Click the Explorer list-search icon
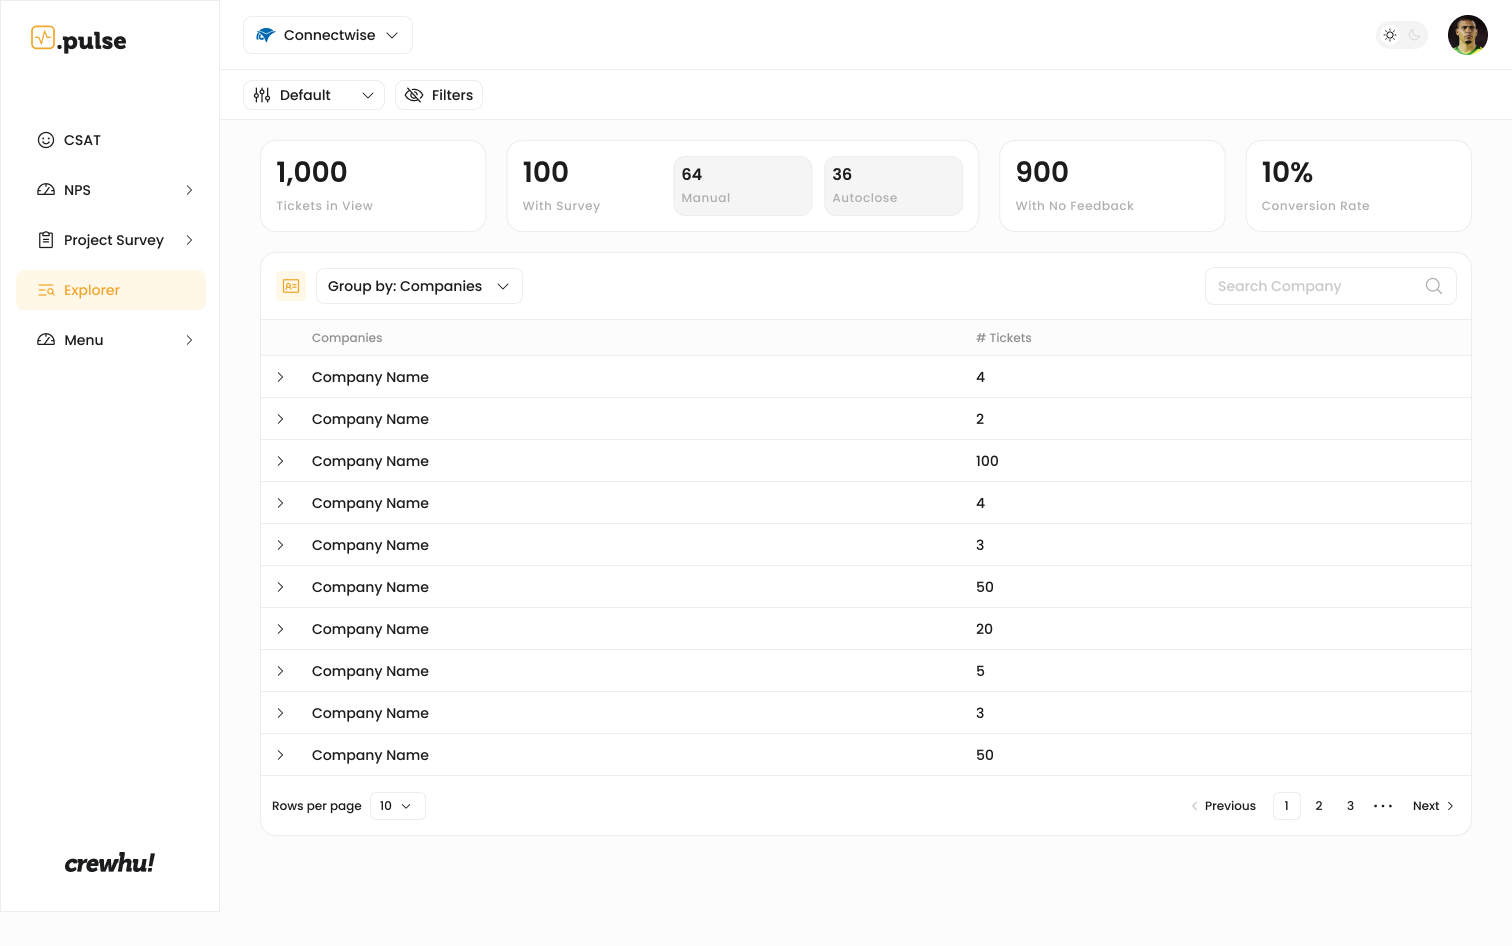The height and width of the screenshot is (946, 1512). [46, 290]
